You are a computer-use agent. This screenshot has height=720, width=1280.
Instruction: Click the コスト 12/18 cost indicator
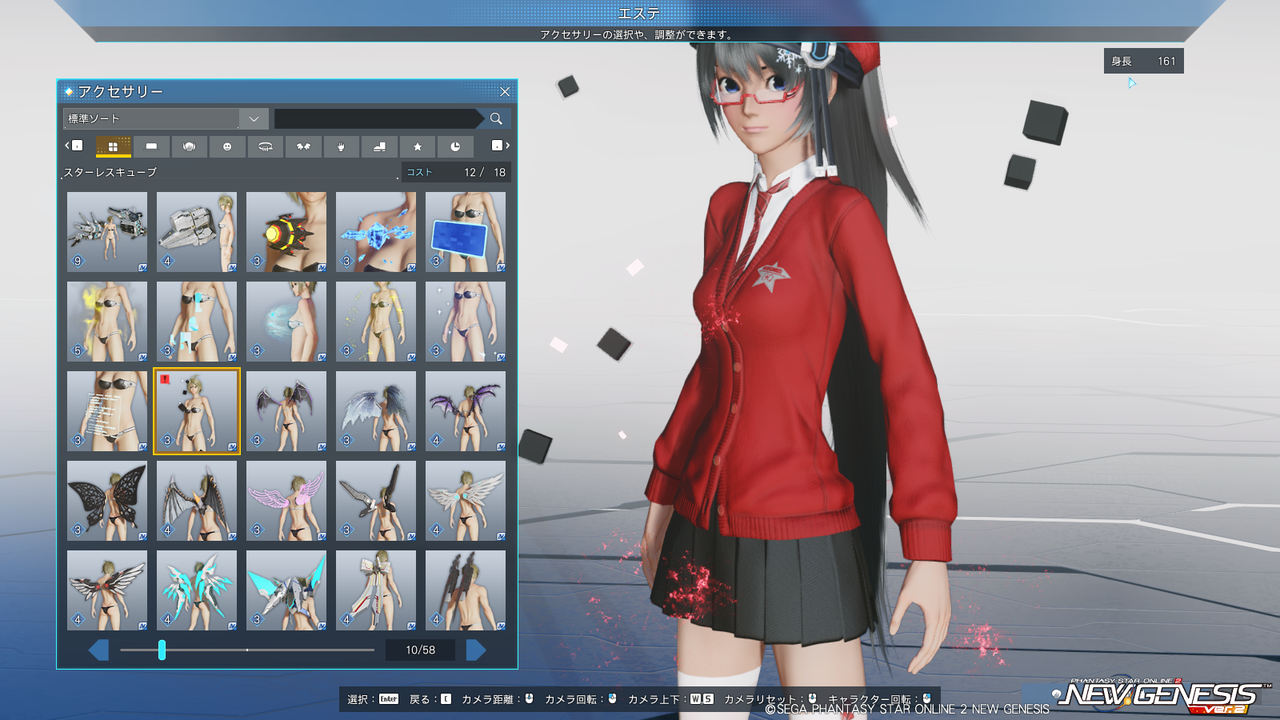point(456,172)
